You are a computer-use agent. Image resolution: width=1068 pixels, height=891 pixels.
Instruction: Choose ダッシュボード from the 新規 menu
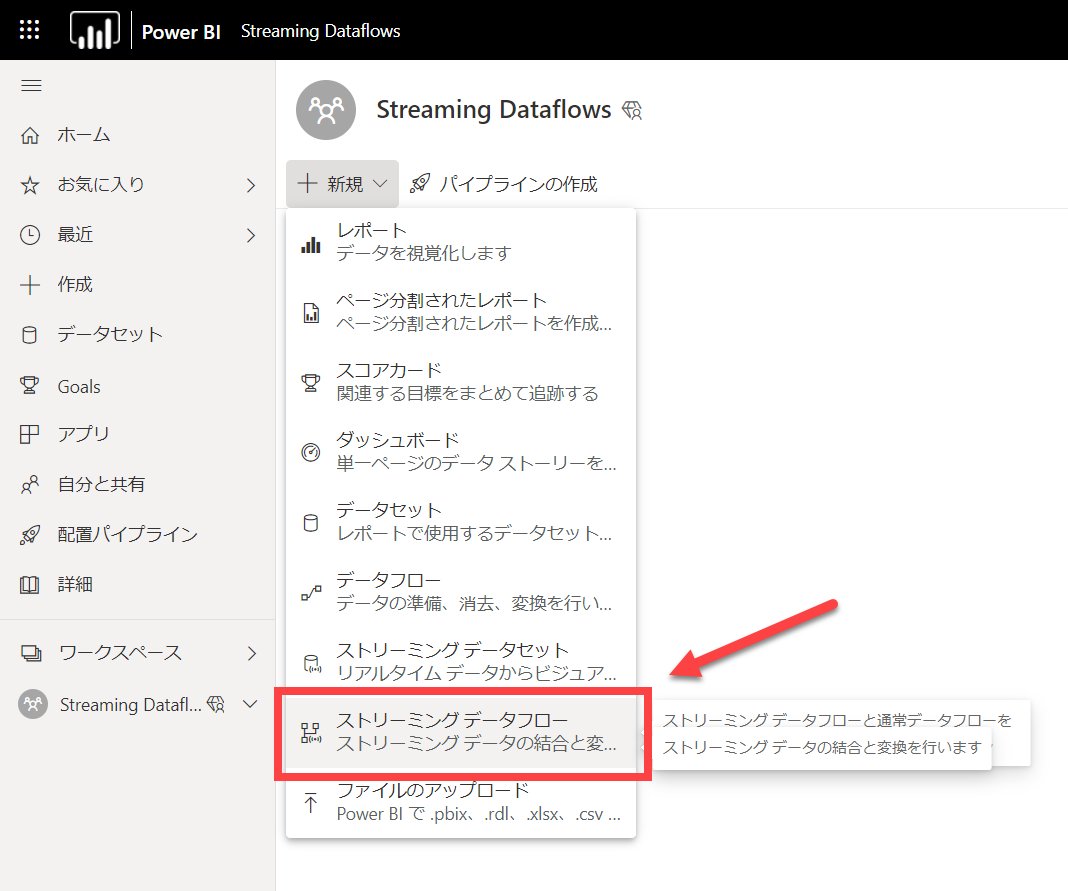click(461, 452)
